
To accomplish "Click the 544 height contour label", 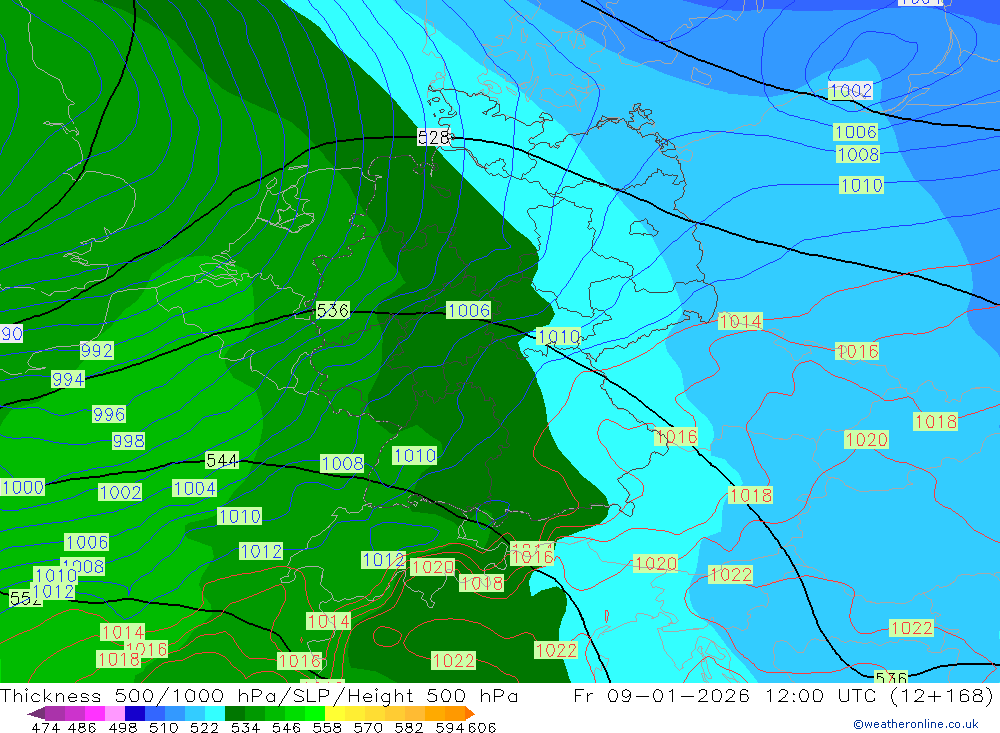I will (222, 460).
